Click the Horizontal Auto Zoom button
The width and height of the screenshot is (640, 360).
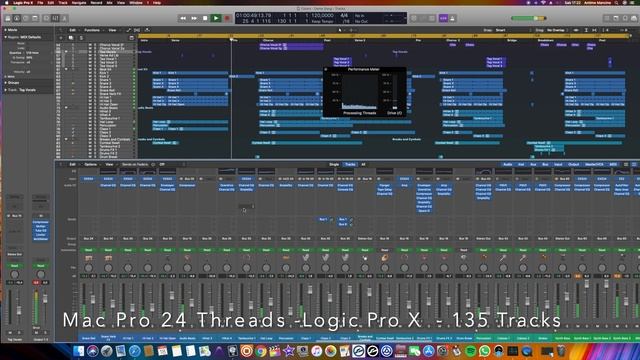coord(594,30)
